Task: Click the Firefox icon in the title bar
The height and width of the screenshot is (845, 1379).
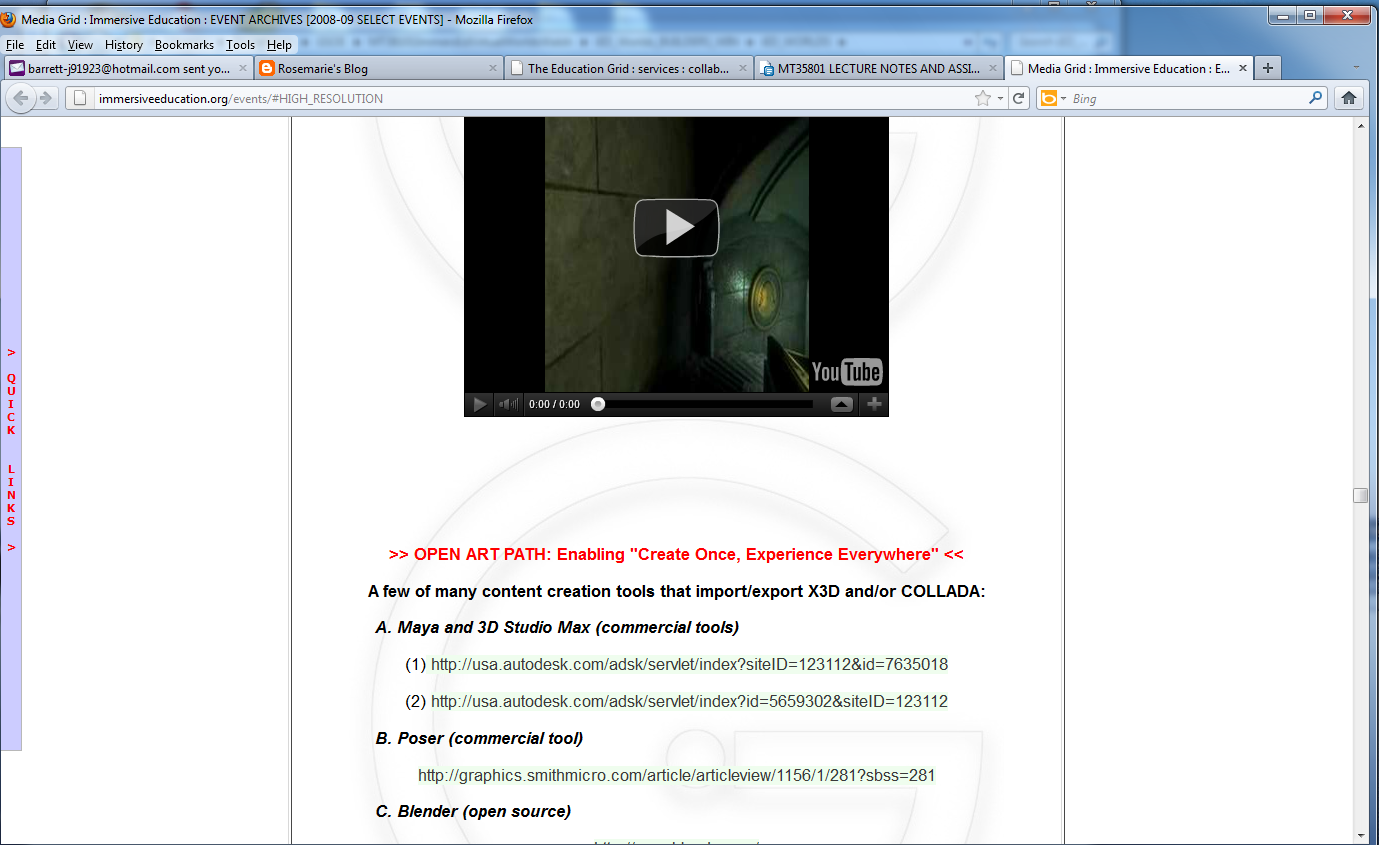Action: pyautogui.click(x=10, y=19)
